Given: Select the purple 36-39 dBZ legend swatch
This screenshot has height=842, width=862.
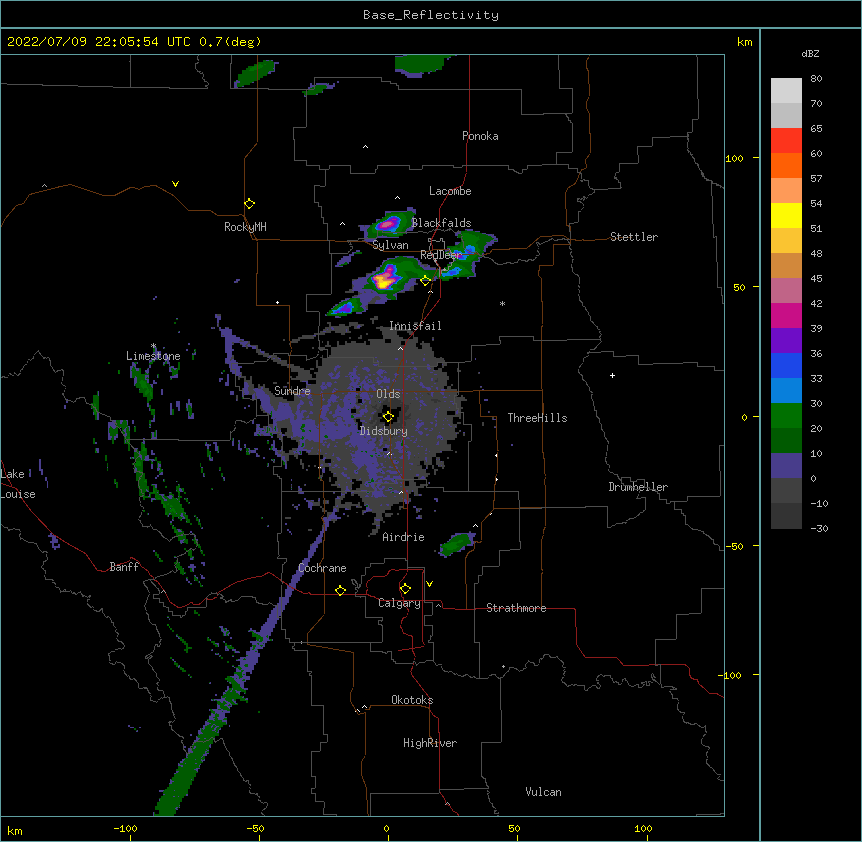Looking at the screenshot, I should point(786,341).
